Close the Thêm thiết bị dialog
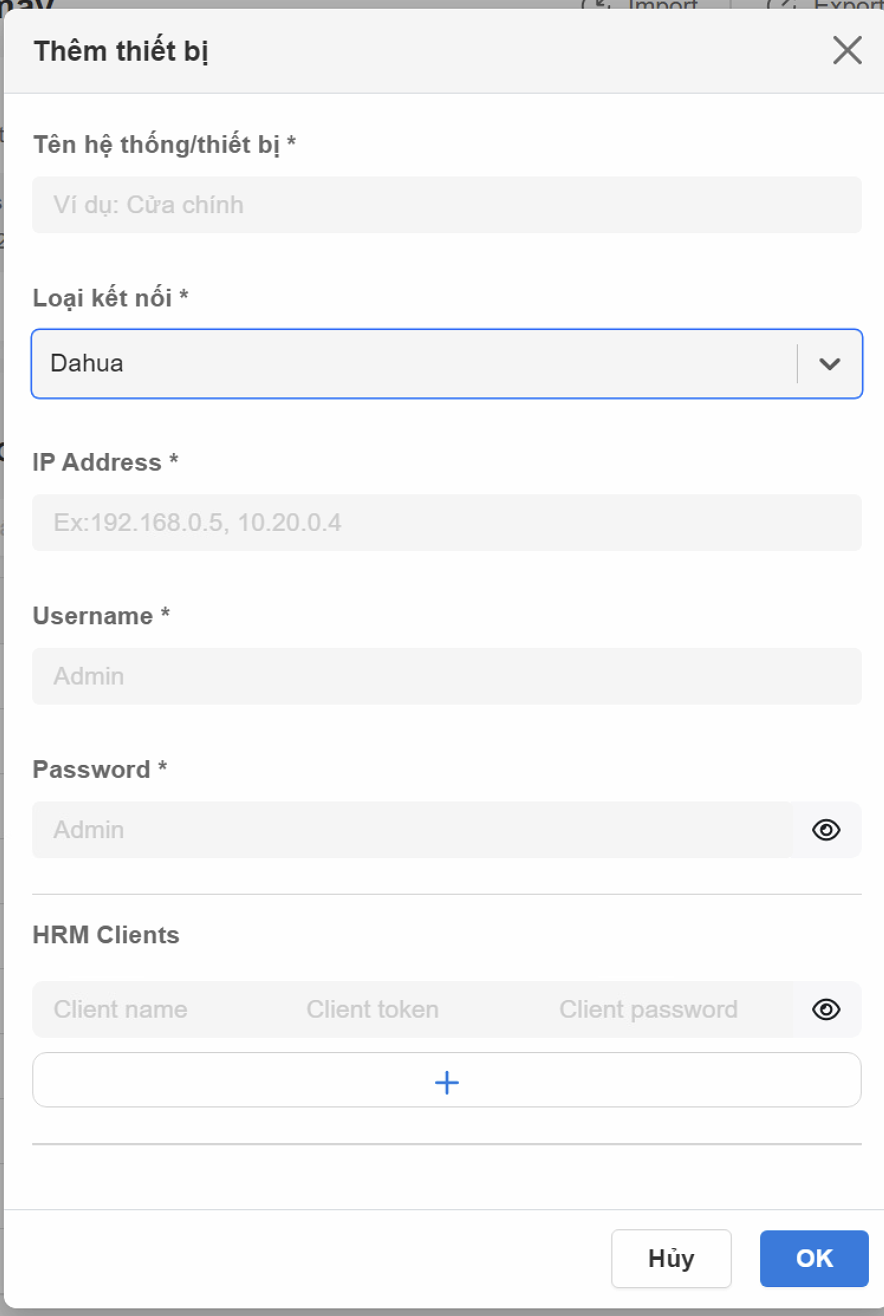Screen dimensions: 884x1316 click(847, 50)
